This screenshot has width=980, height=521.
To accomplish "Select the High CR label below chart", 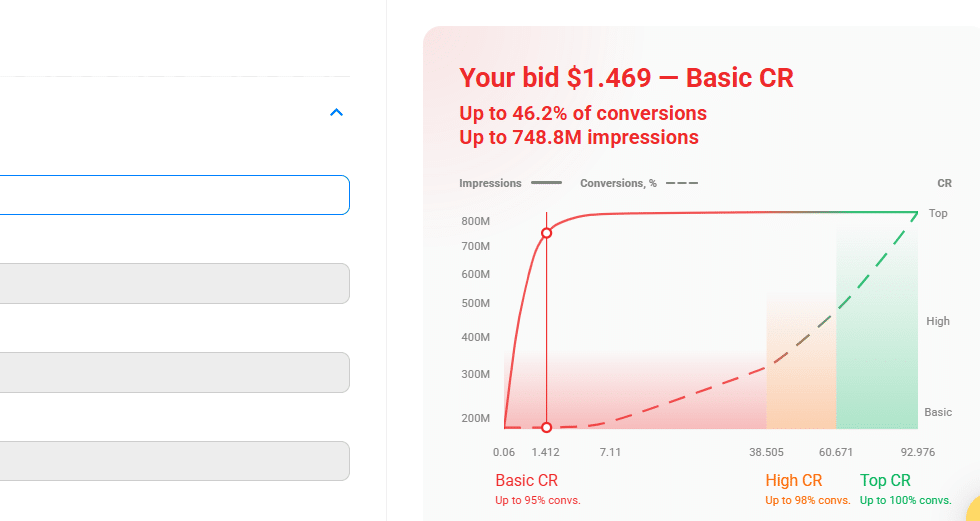I will [x=794, y=481].
